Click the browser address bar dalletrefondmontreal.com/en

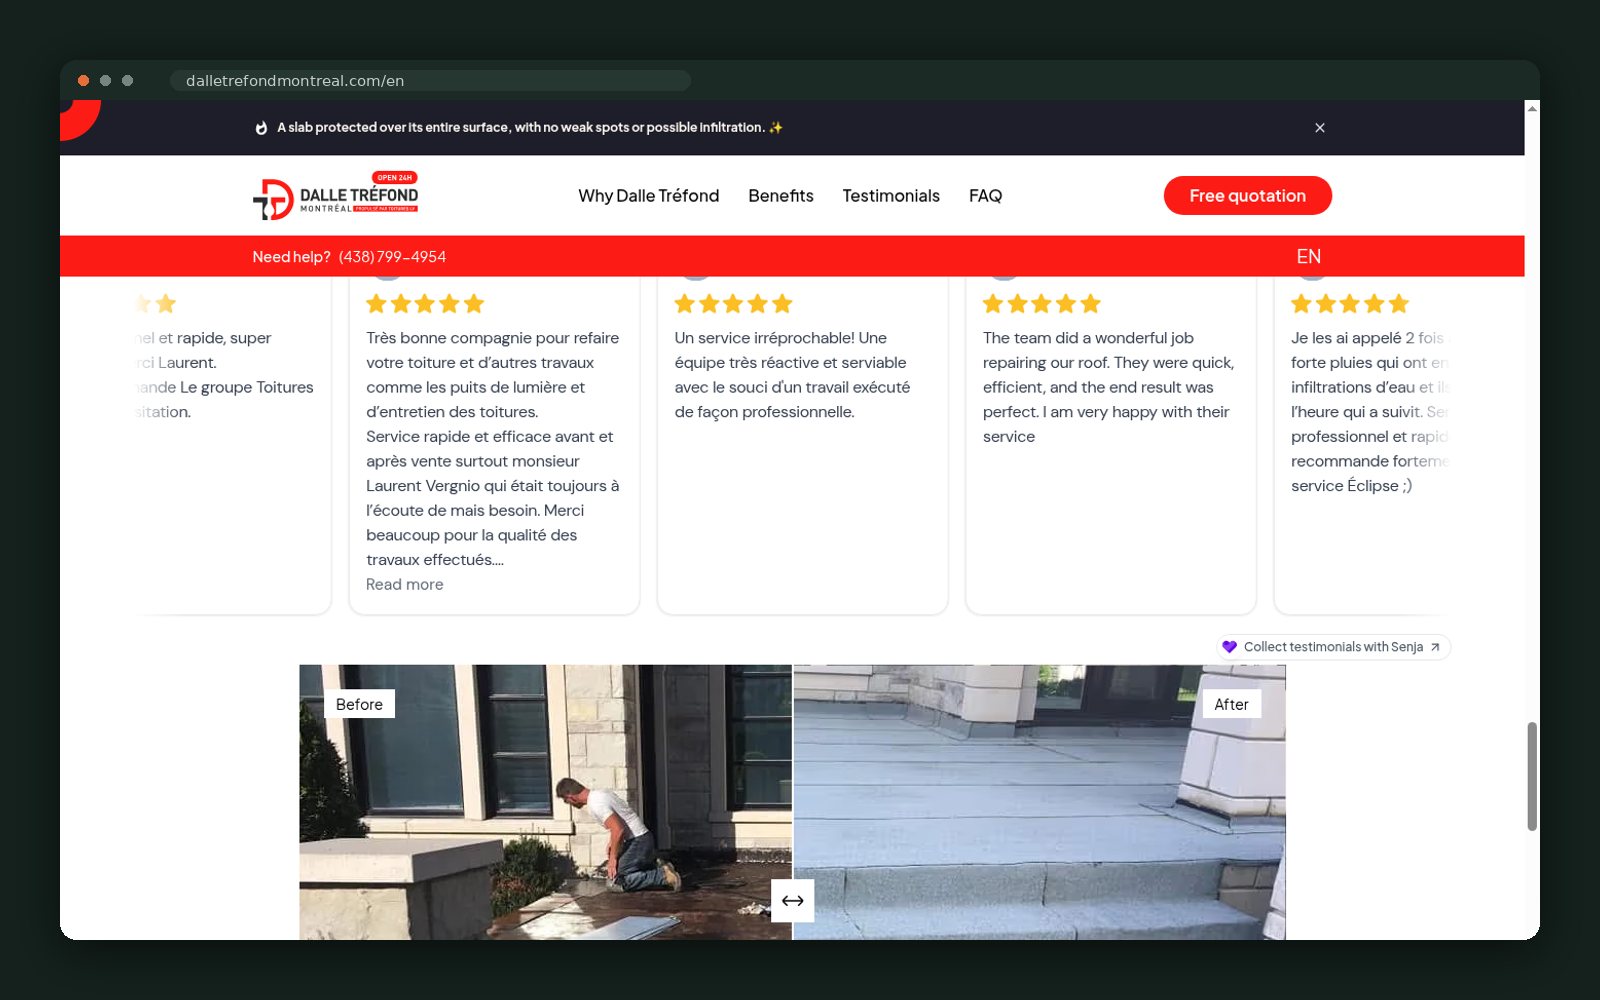(430, 81)
